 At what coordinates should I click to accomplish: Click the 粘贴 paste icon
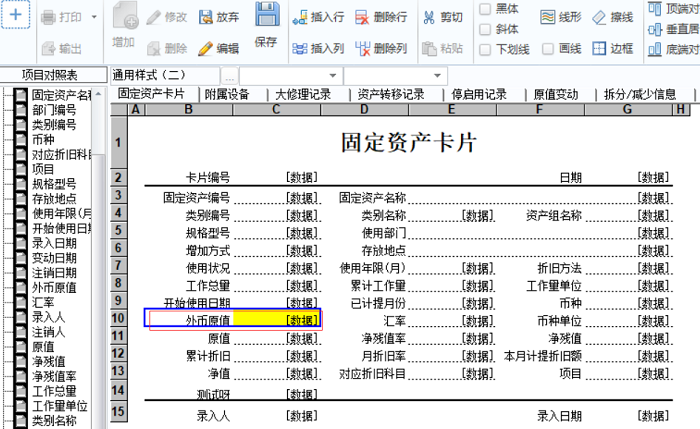pyautogui.click(x=429, y=48)
